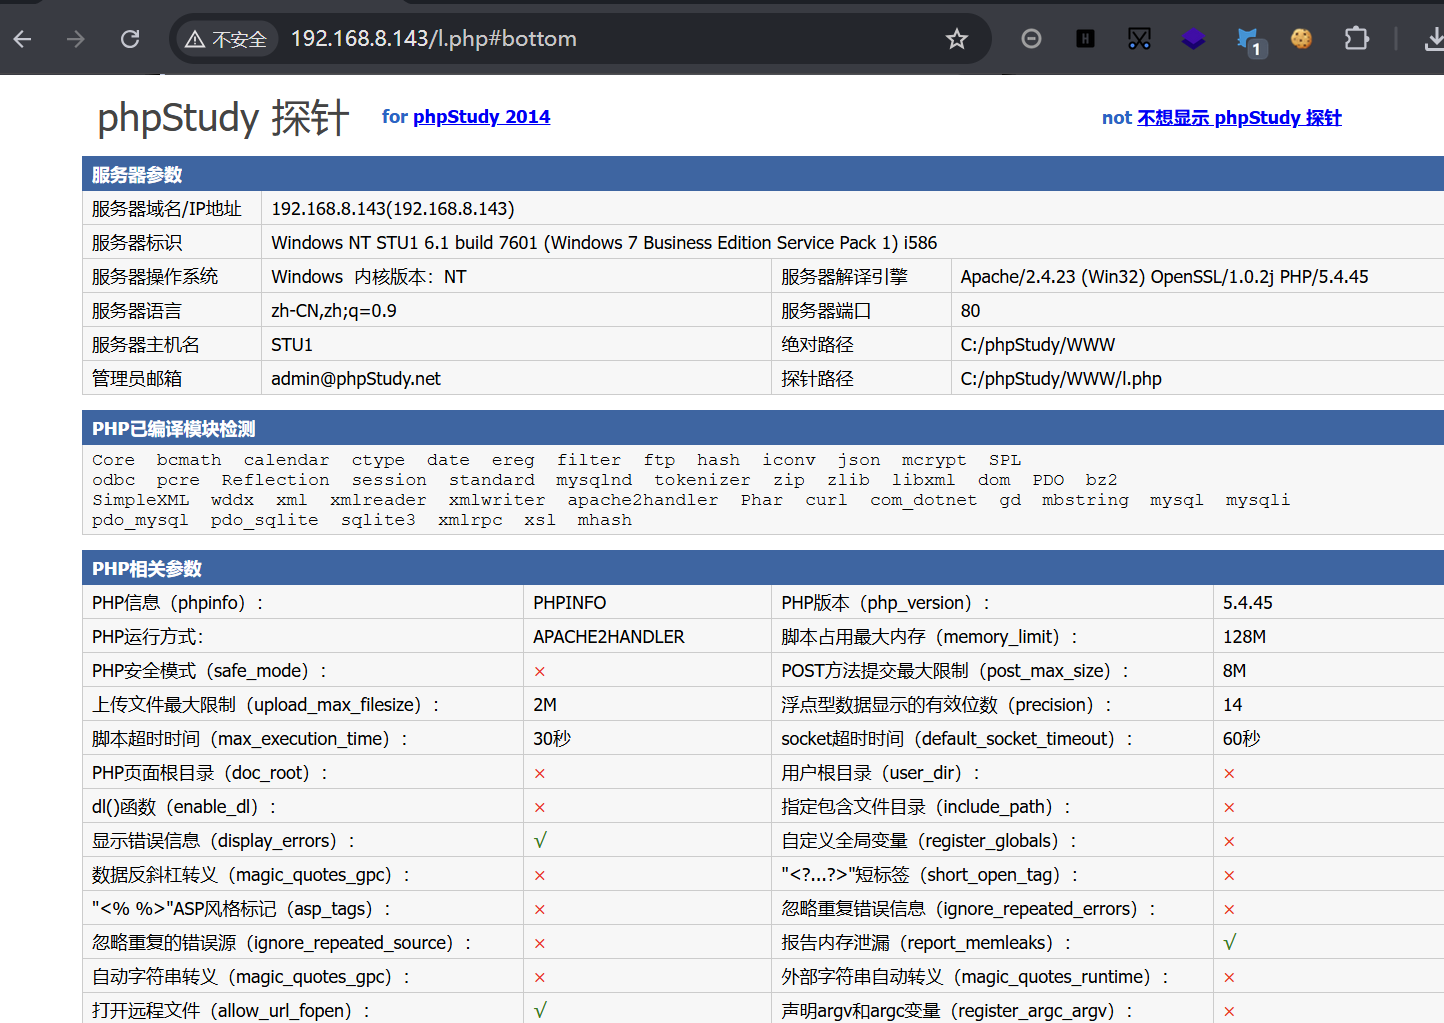Image resolution: width=1444 pixels, height=1023 pixels.
Task: Go back with the browser back arrow
Action: click(x=23, y=39)
